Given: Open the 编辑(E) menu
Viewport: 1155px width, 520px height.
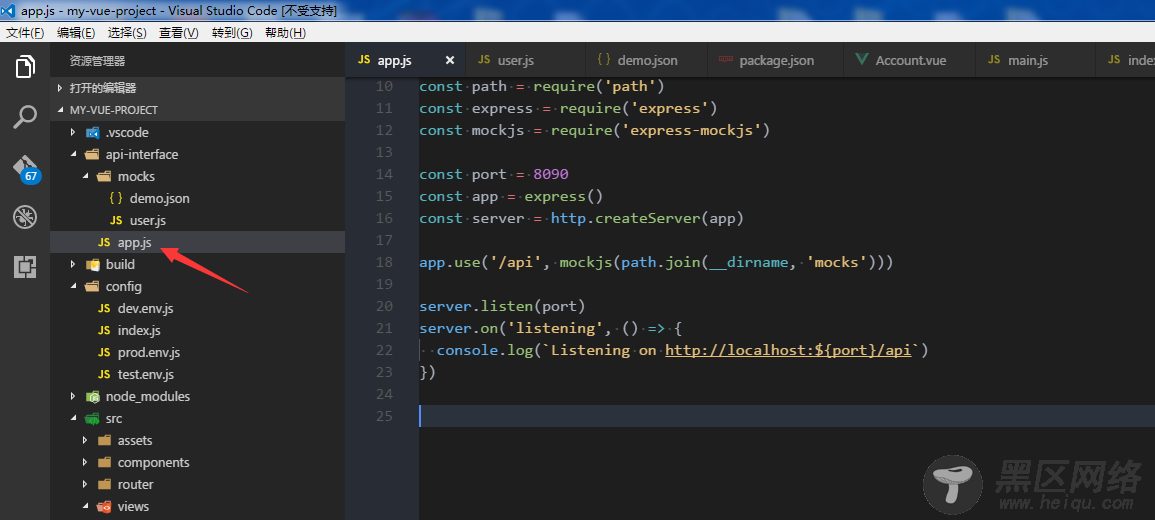Looking at the screenshot, I should [x=76, y=32].
